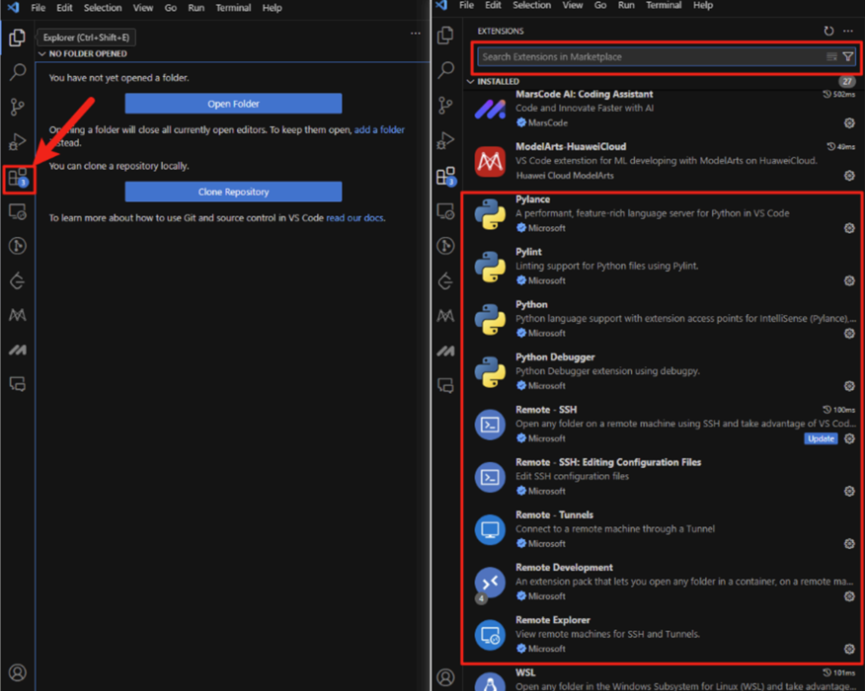Open Source Control in the Extensions window's activity bar
Viewport: 865px width, 691px height.
click(445, 105)
